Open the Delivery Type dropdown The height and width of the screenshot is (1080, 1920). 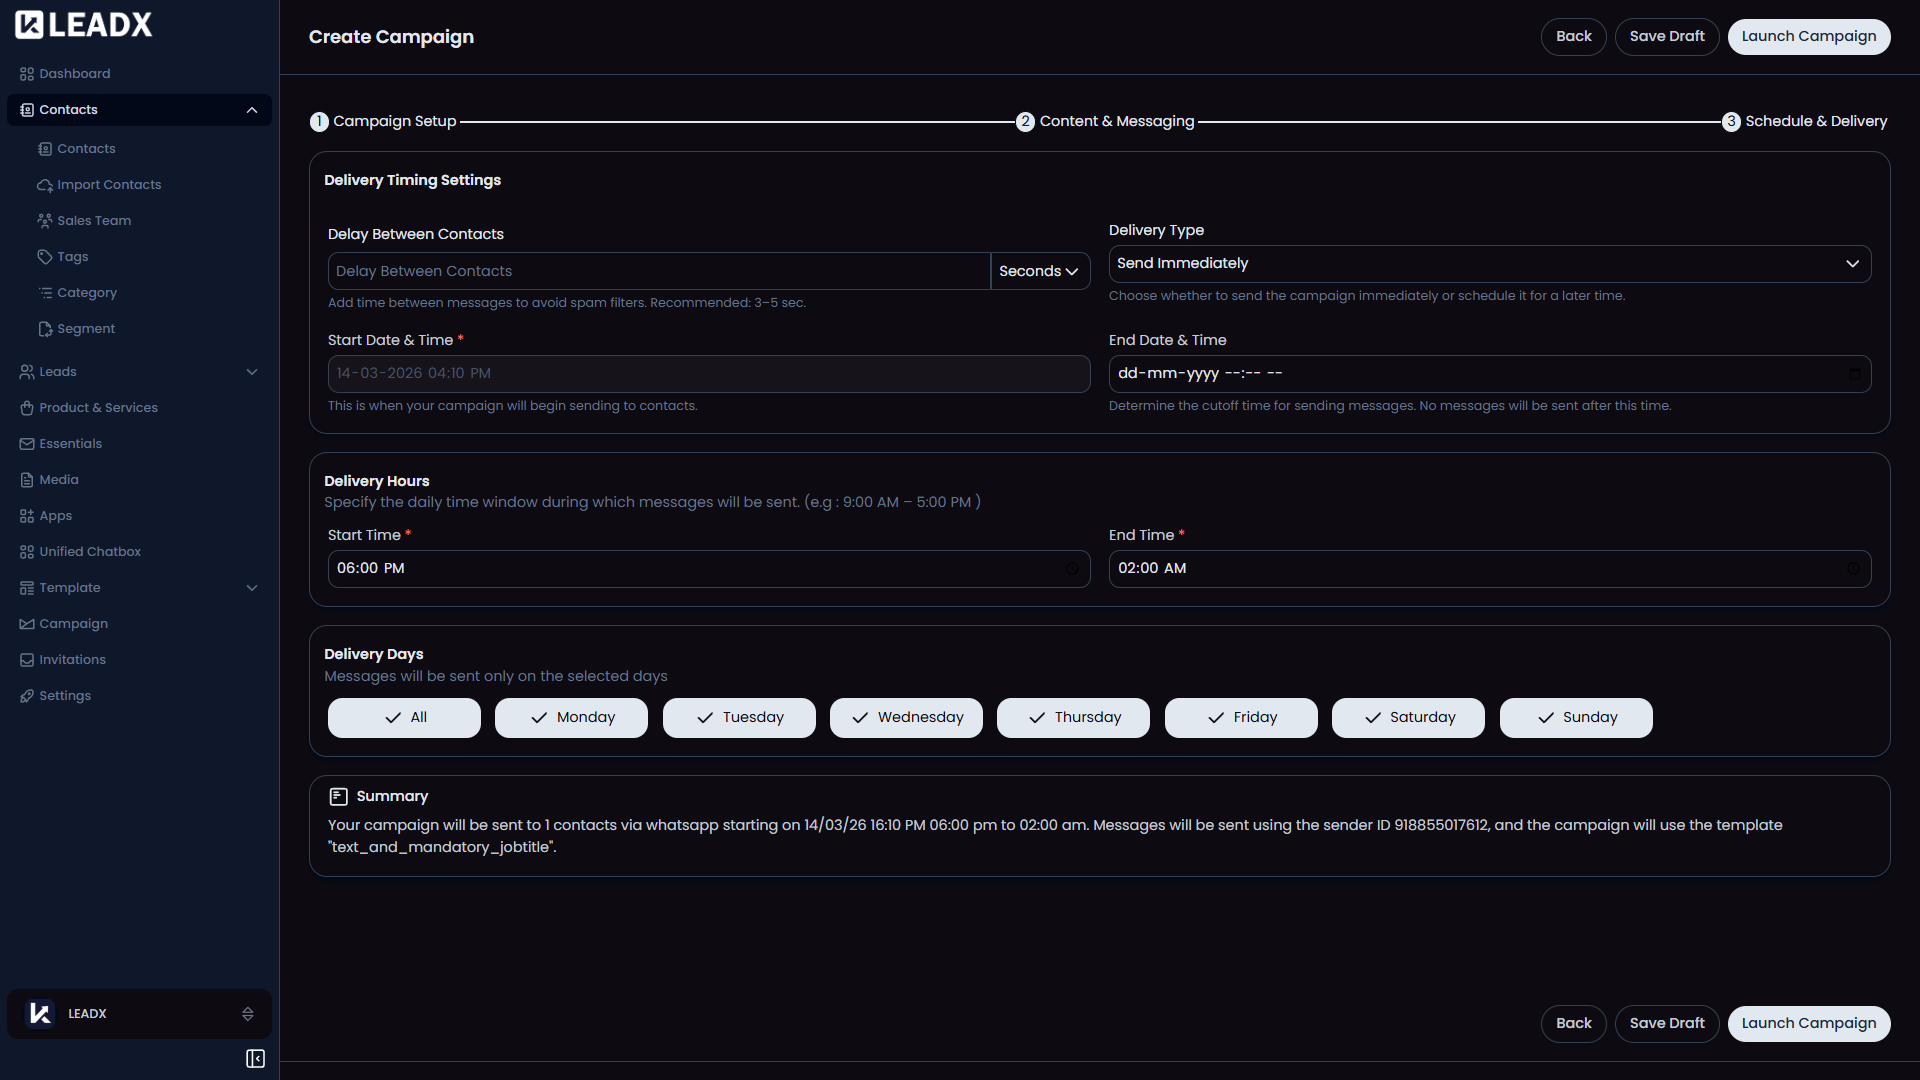(1490, 263)
